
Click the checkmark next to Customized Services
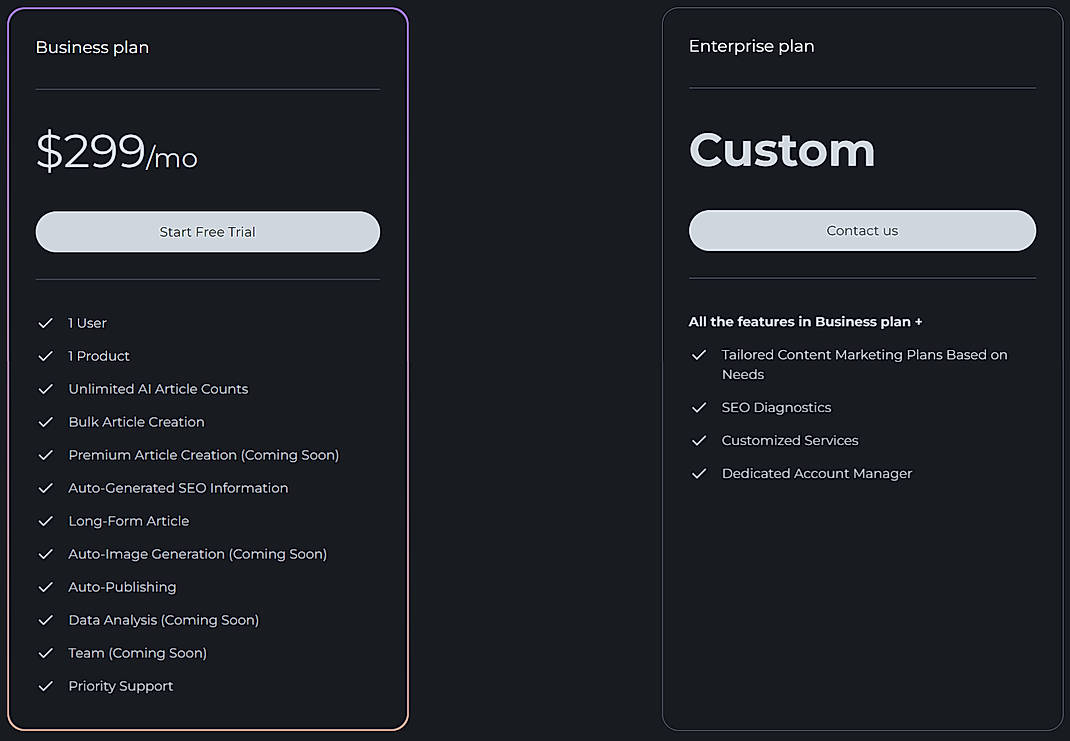click(x=698, y=440)
